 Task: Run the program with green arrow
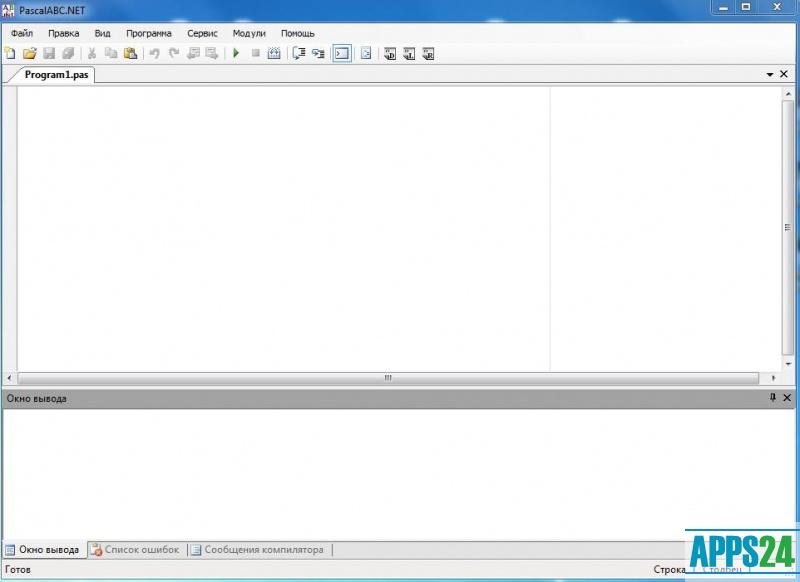236,53
